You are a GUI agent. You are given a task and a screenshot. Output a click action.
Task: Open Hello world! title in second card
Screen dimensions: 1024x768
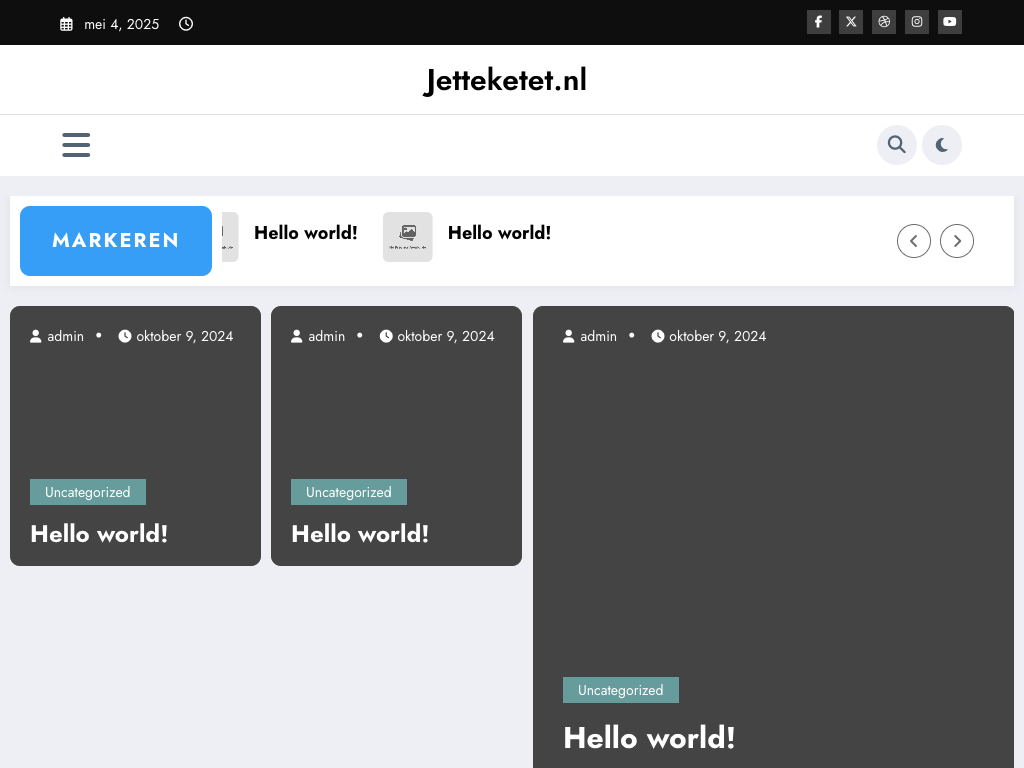360,534
